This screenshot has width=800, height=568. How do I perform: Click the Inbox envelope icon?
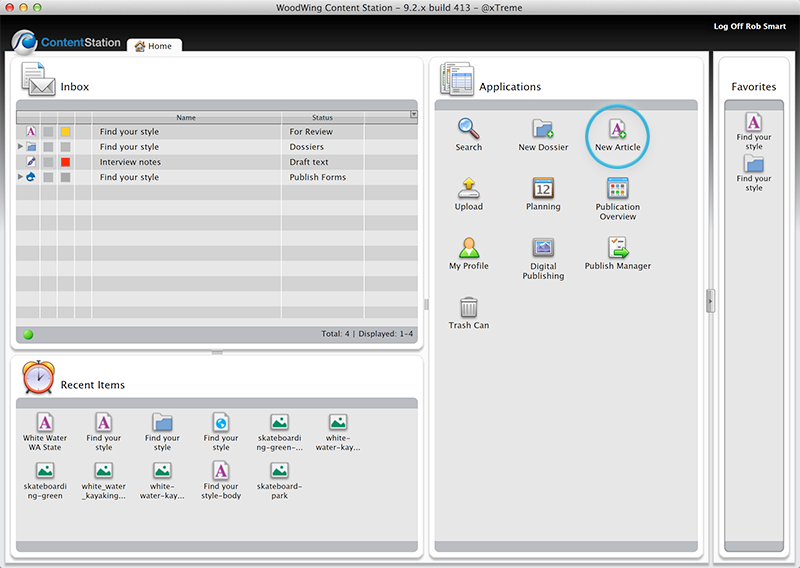pos(38,79)
